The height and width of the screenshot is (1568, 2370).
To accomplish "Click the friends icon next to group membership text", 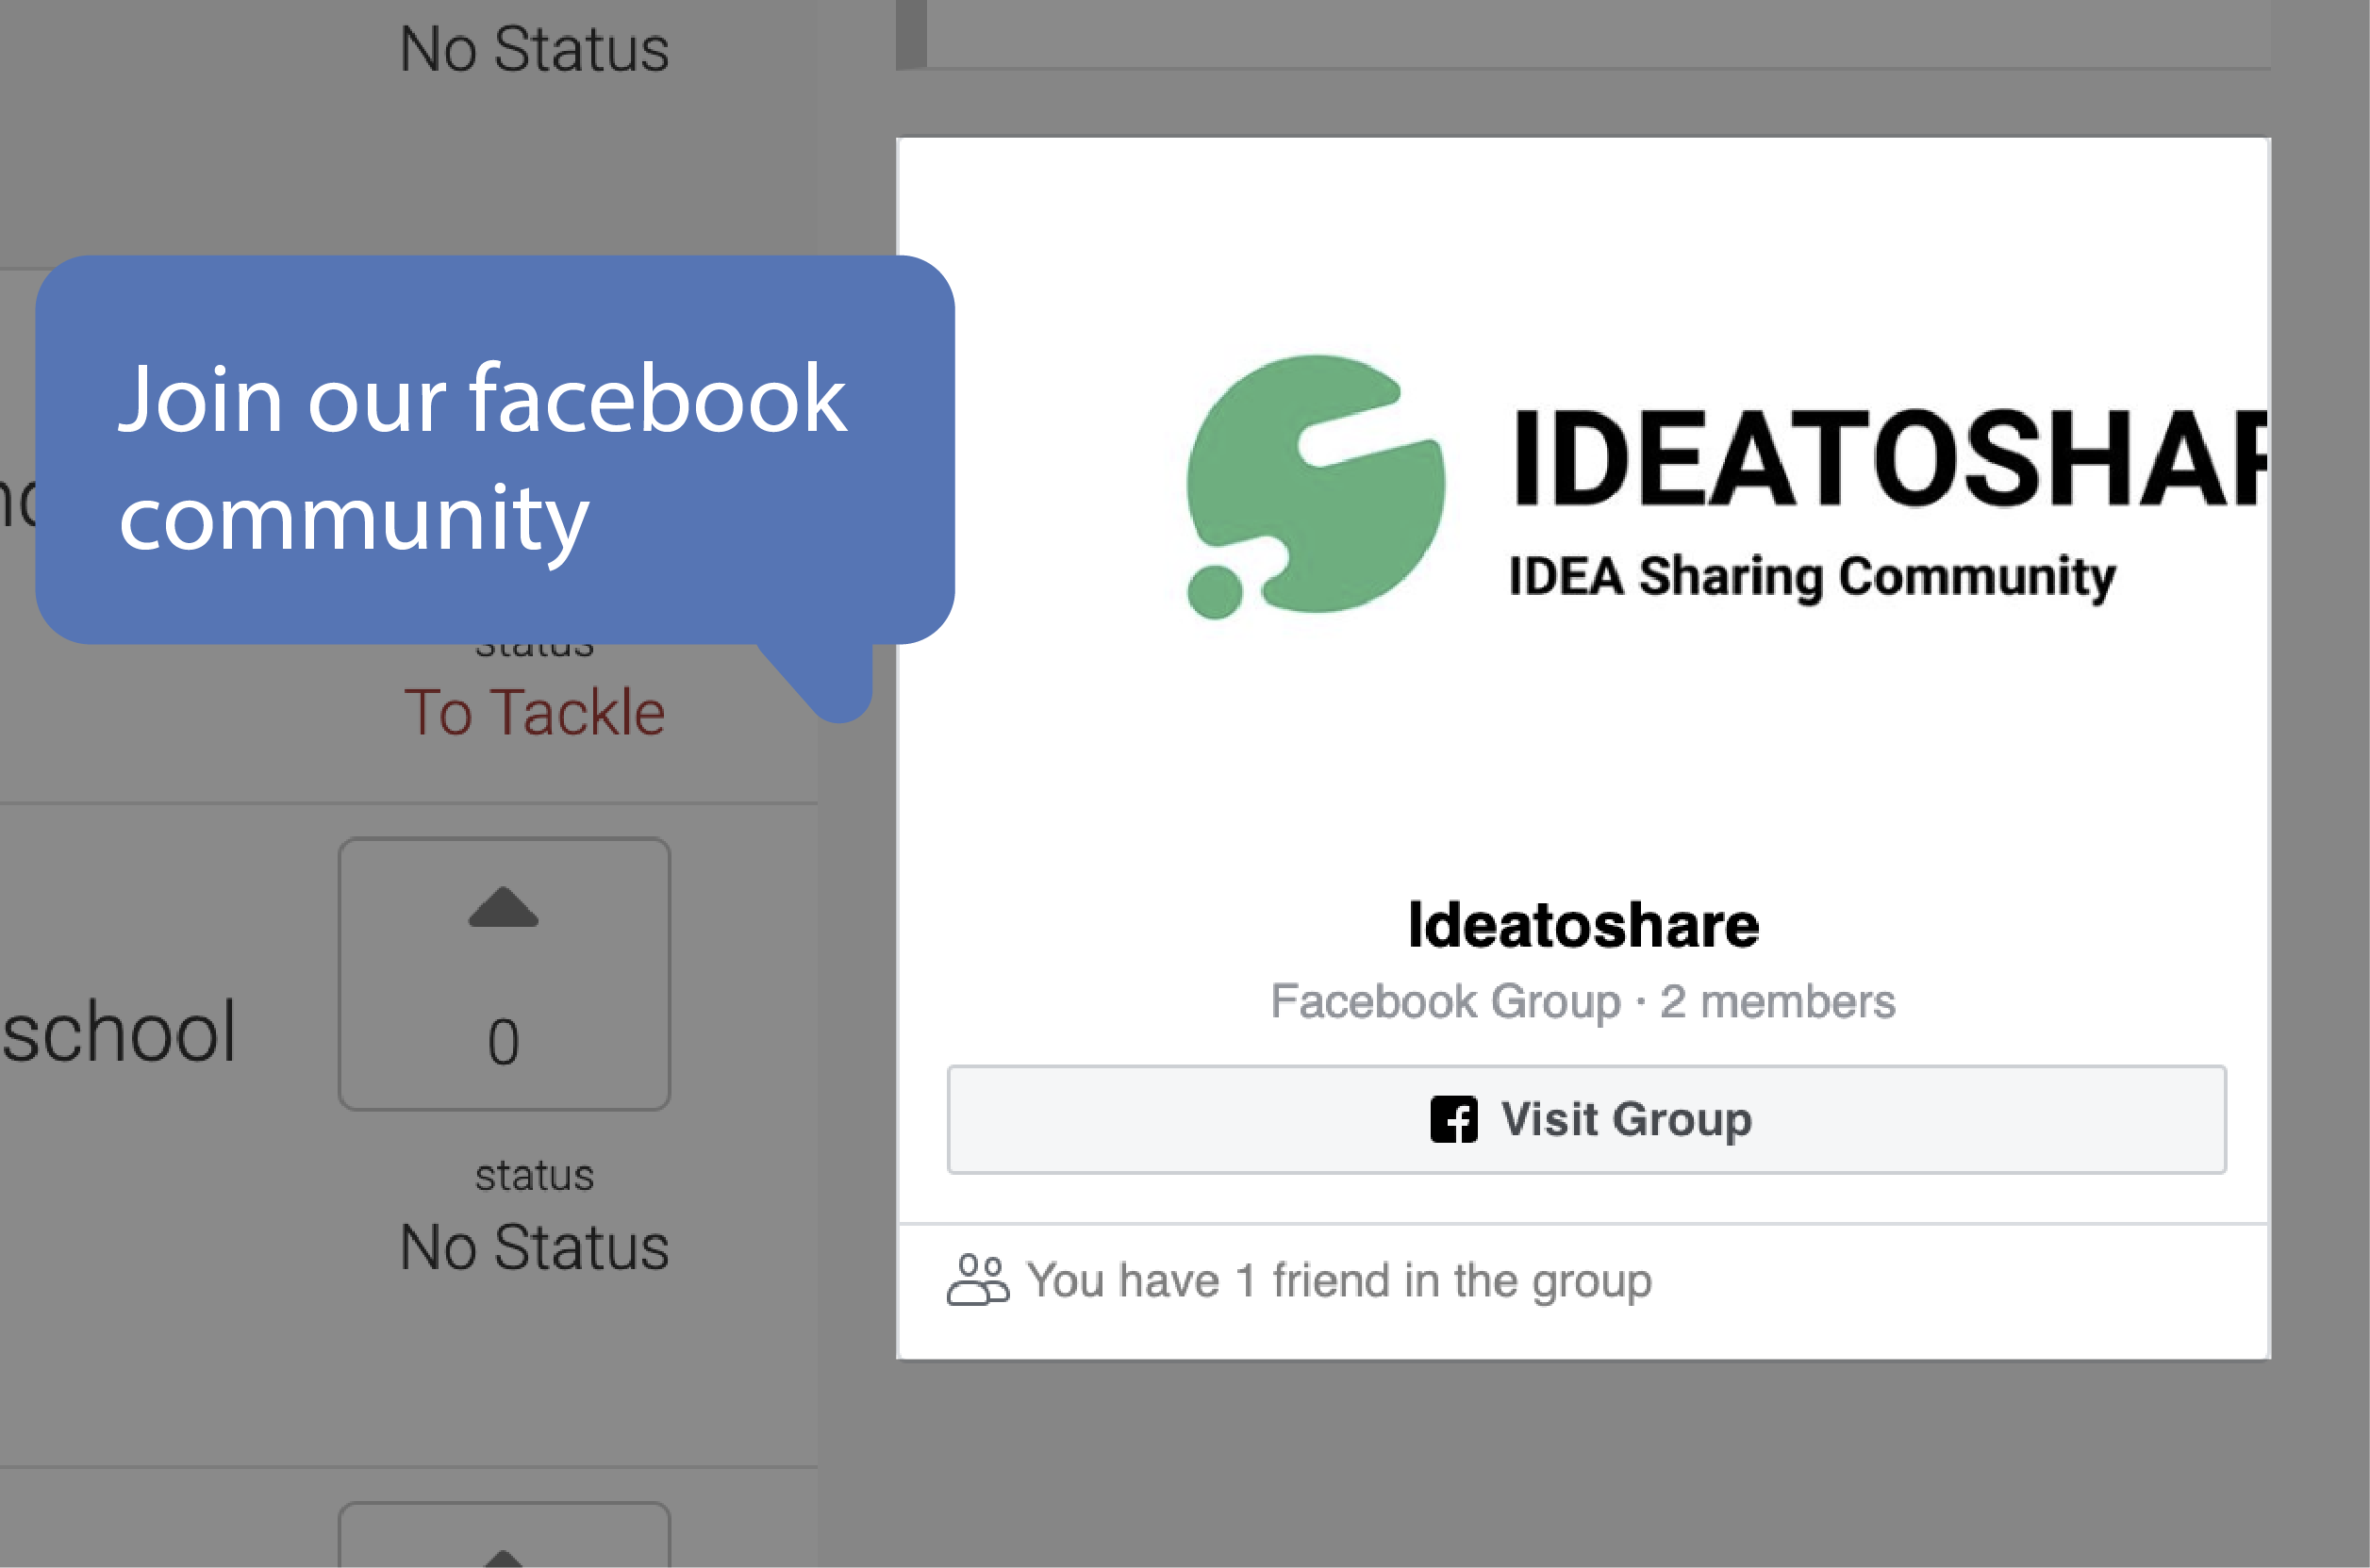I will (978, 1280).
